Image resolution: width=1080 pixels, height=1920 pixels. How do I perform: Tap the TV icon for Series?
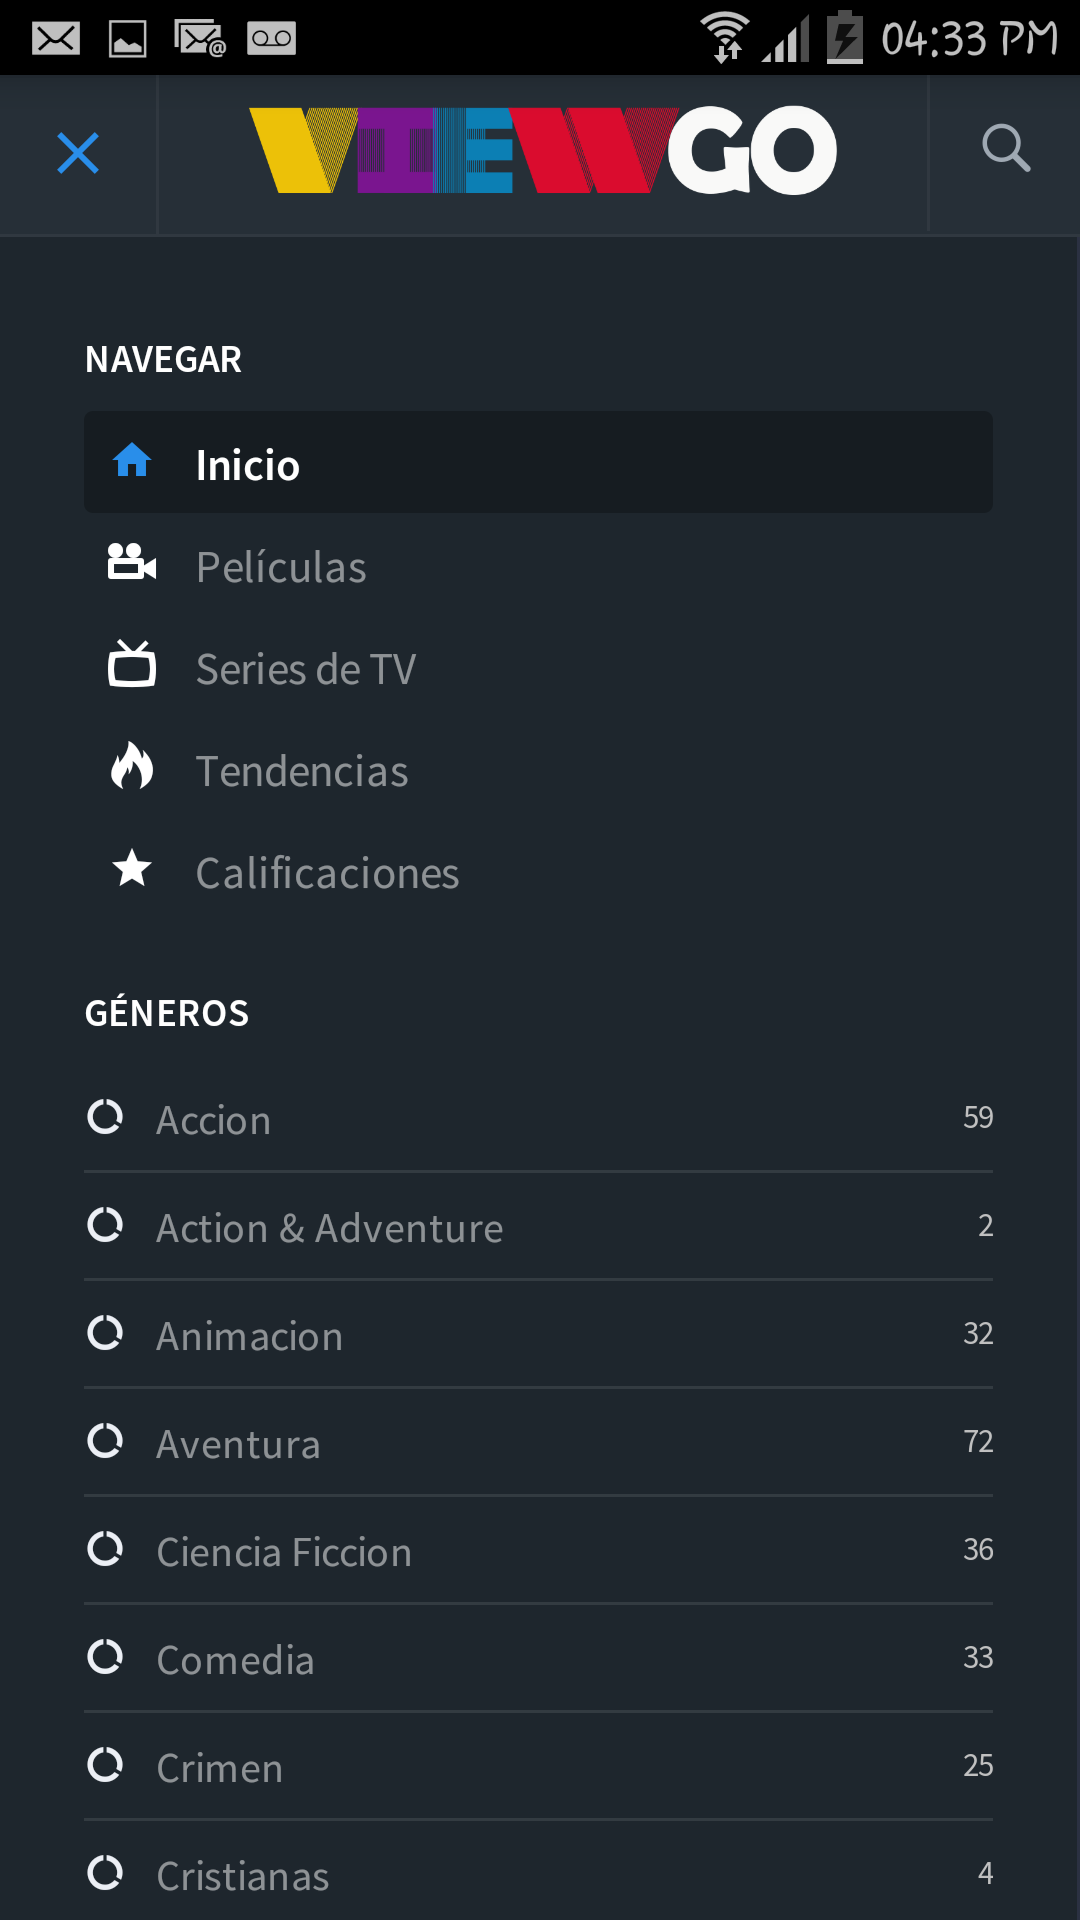click(132, 665)
